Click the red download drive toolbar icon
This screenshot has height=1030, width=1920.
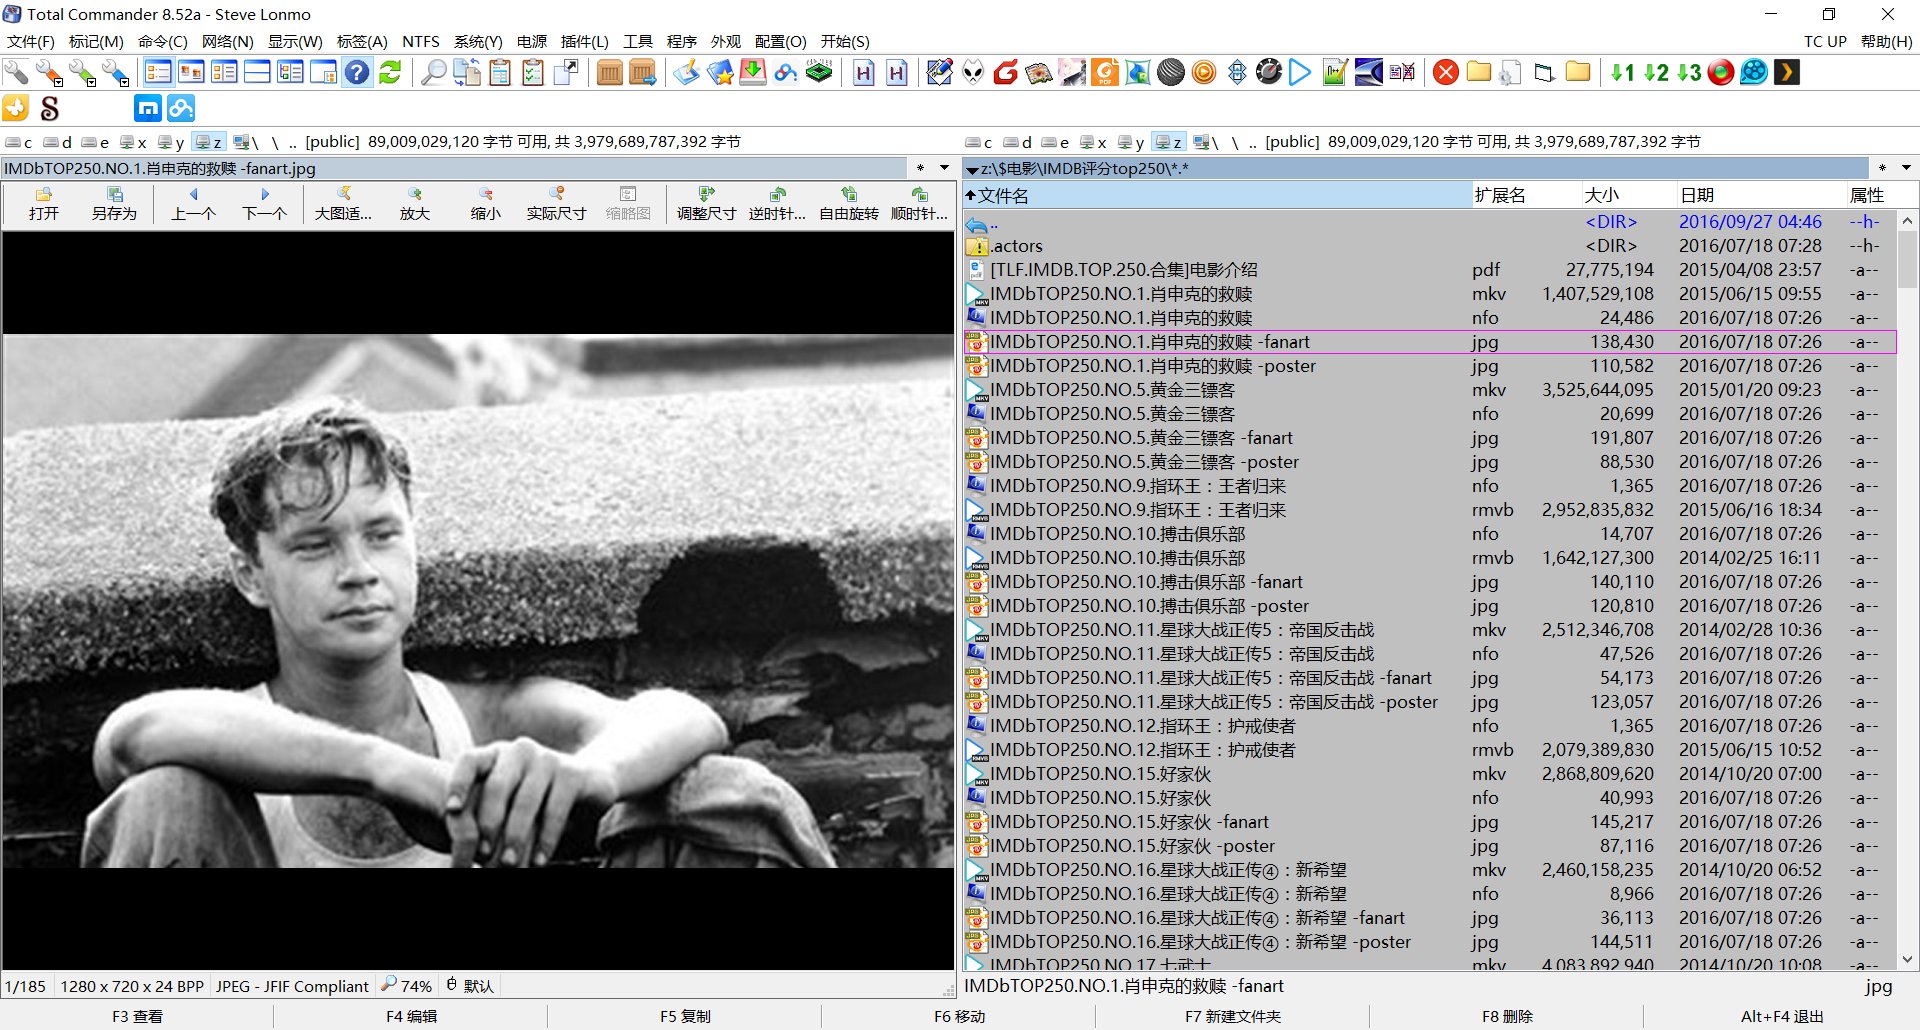(753, 72)
